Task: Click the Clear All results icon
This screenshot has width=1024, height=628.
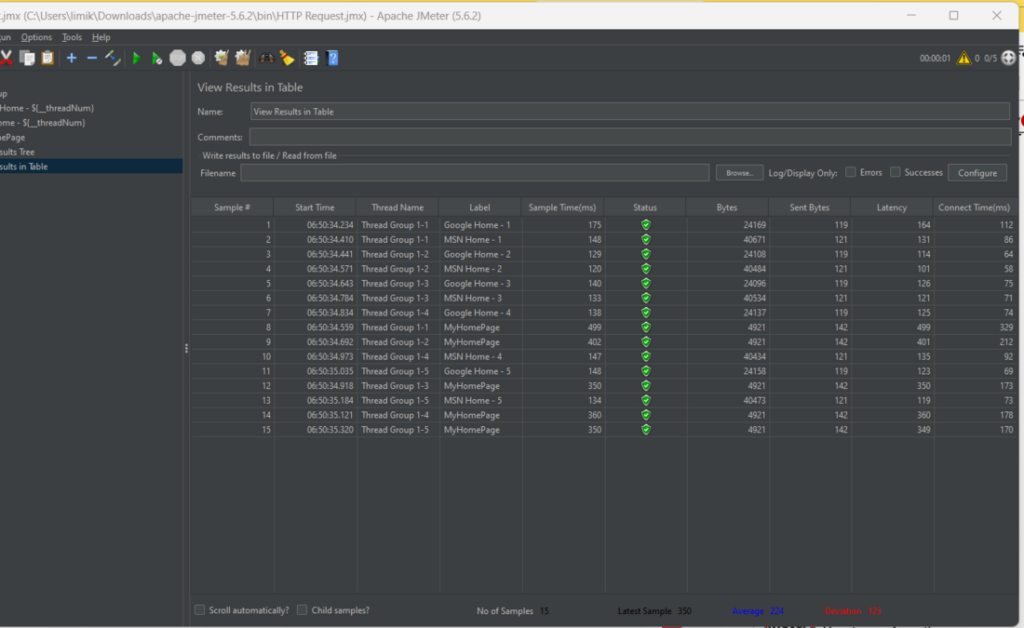Action: (x=242, y=58)
